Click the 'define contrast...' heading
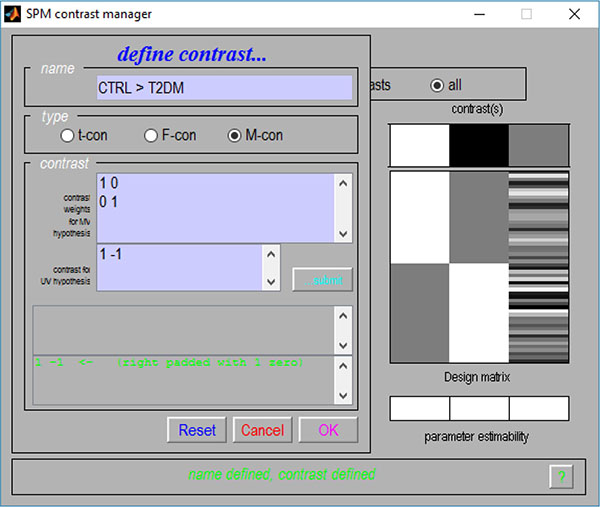The image size is (600, 507). click(192, 54)
